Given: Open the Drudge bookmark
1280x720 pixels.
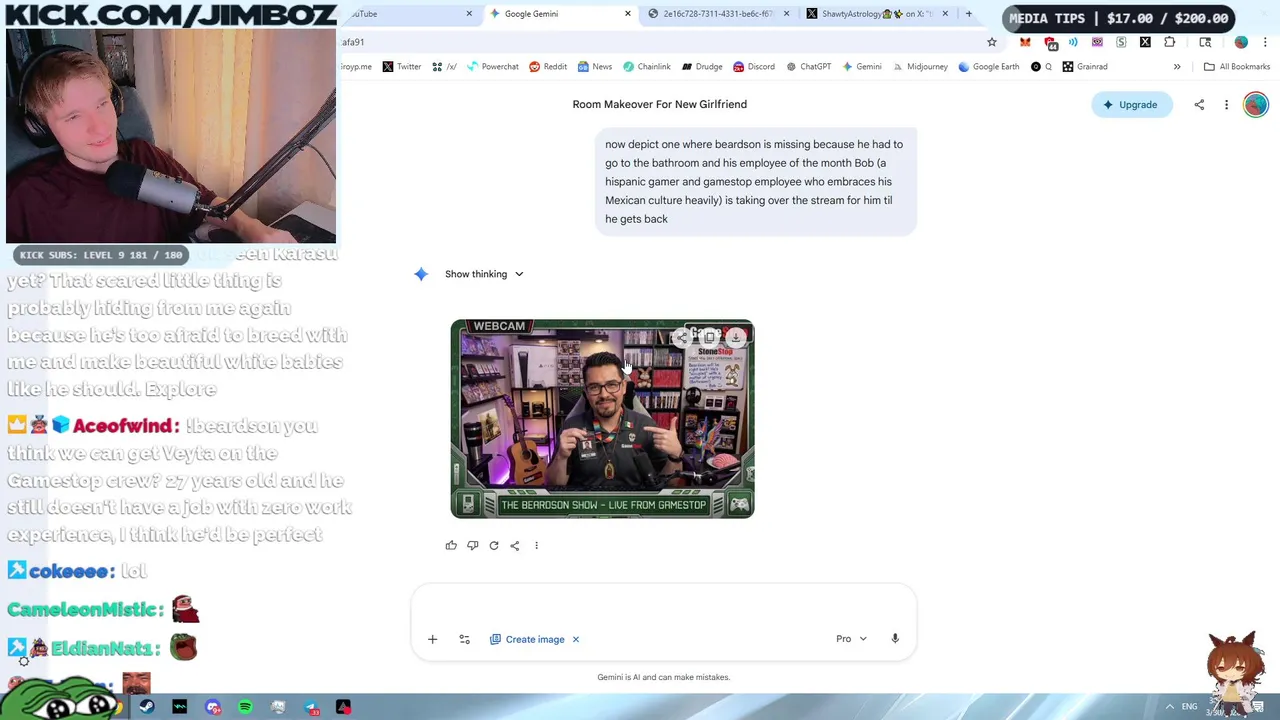Looking at the screenshot, I should click(x=702, y=67).
